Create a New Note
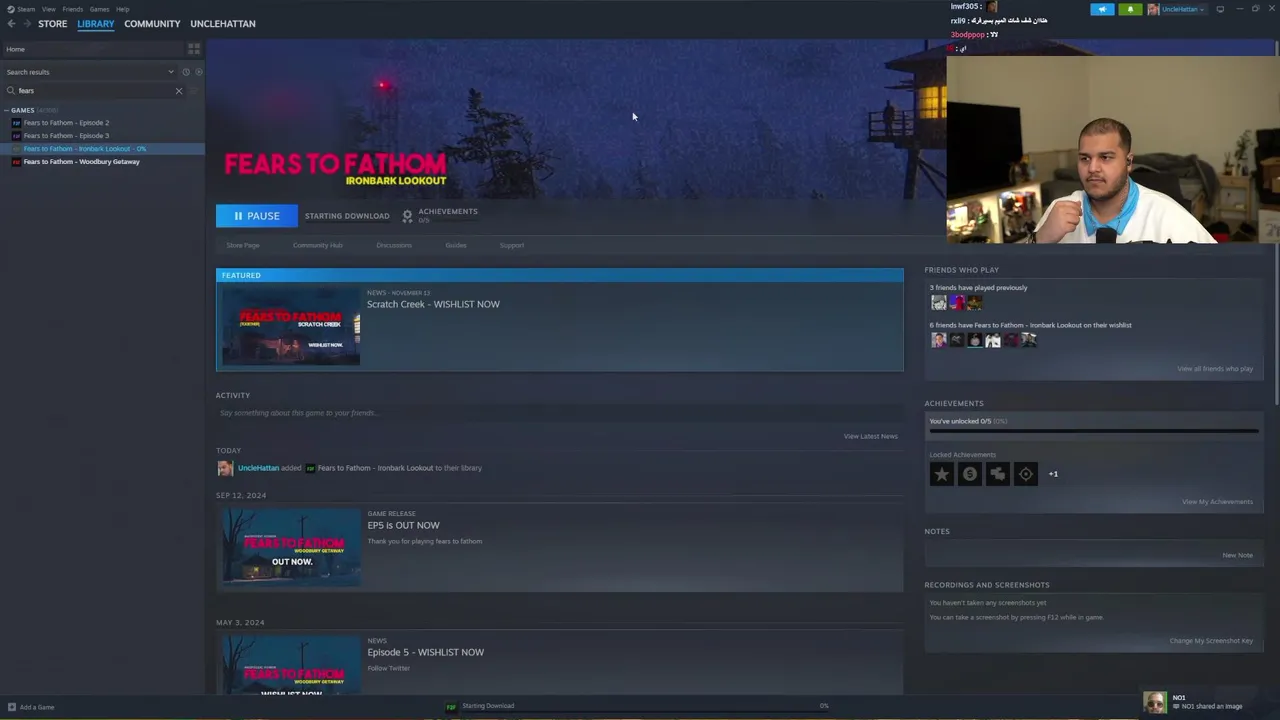This screenshot has height=720, width=1280. tap(1237, 555)
